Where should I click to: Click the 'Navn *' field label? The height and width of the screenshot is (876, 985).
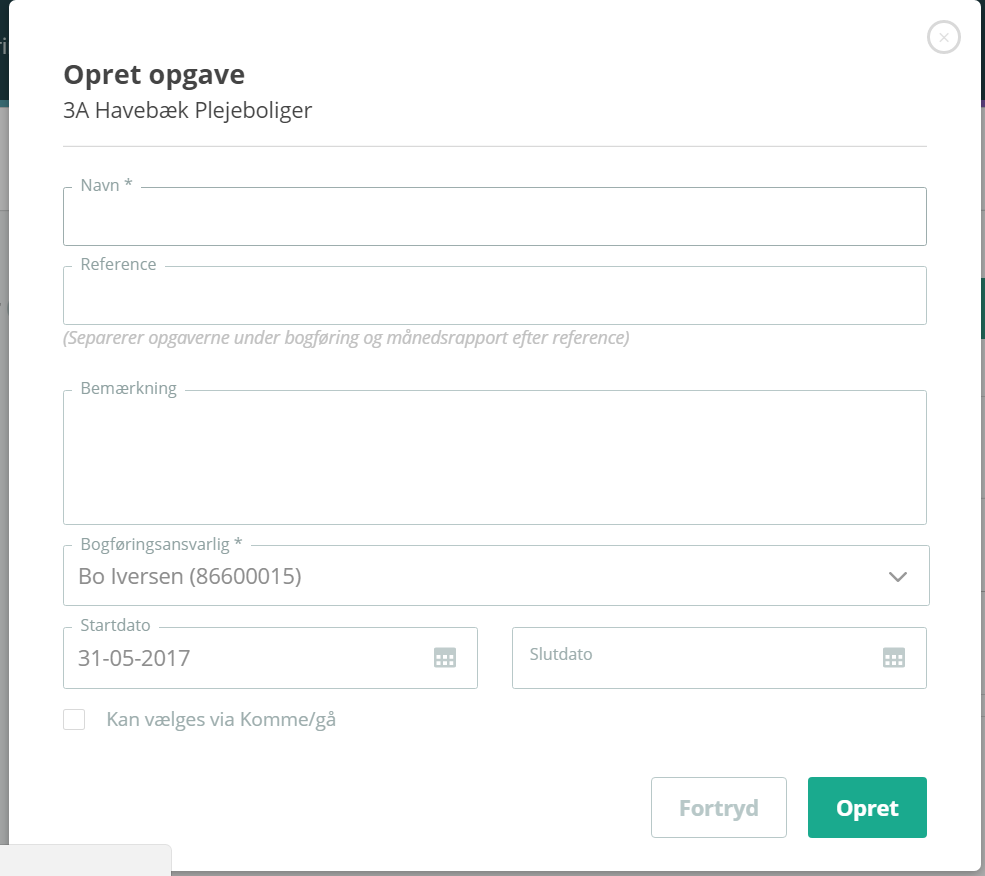pos(106,185)
